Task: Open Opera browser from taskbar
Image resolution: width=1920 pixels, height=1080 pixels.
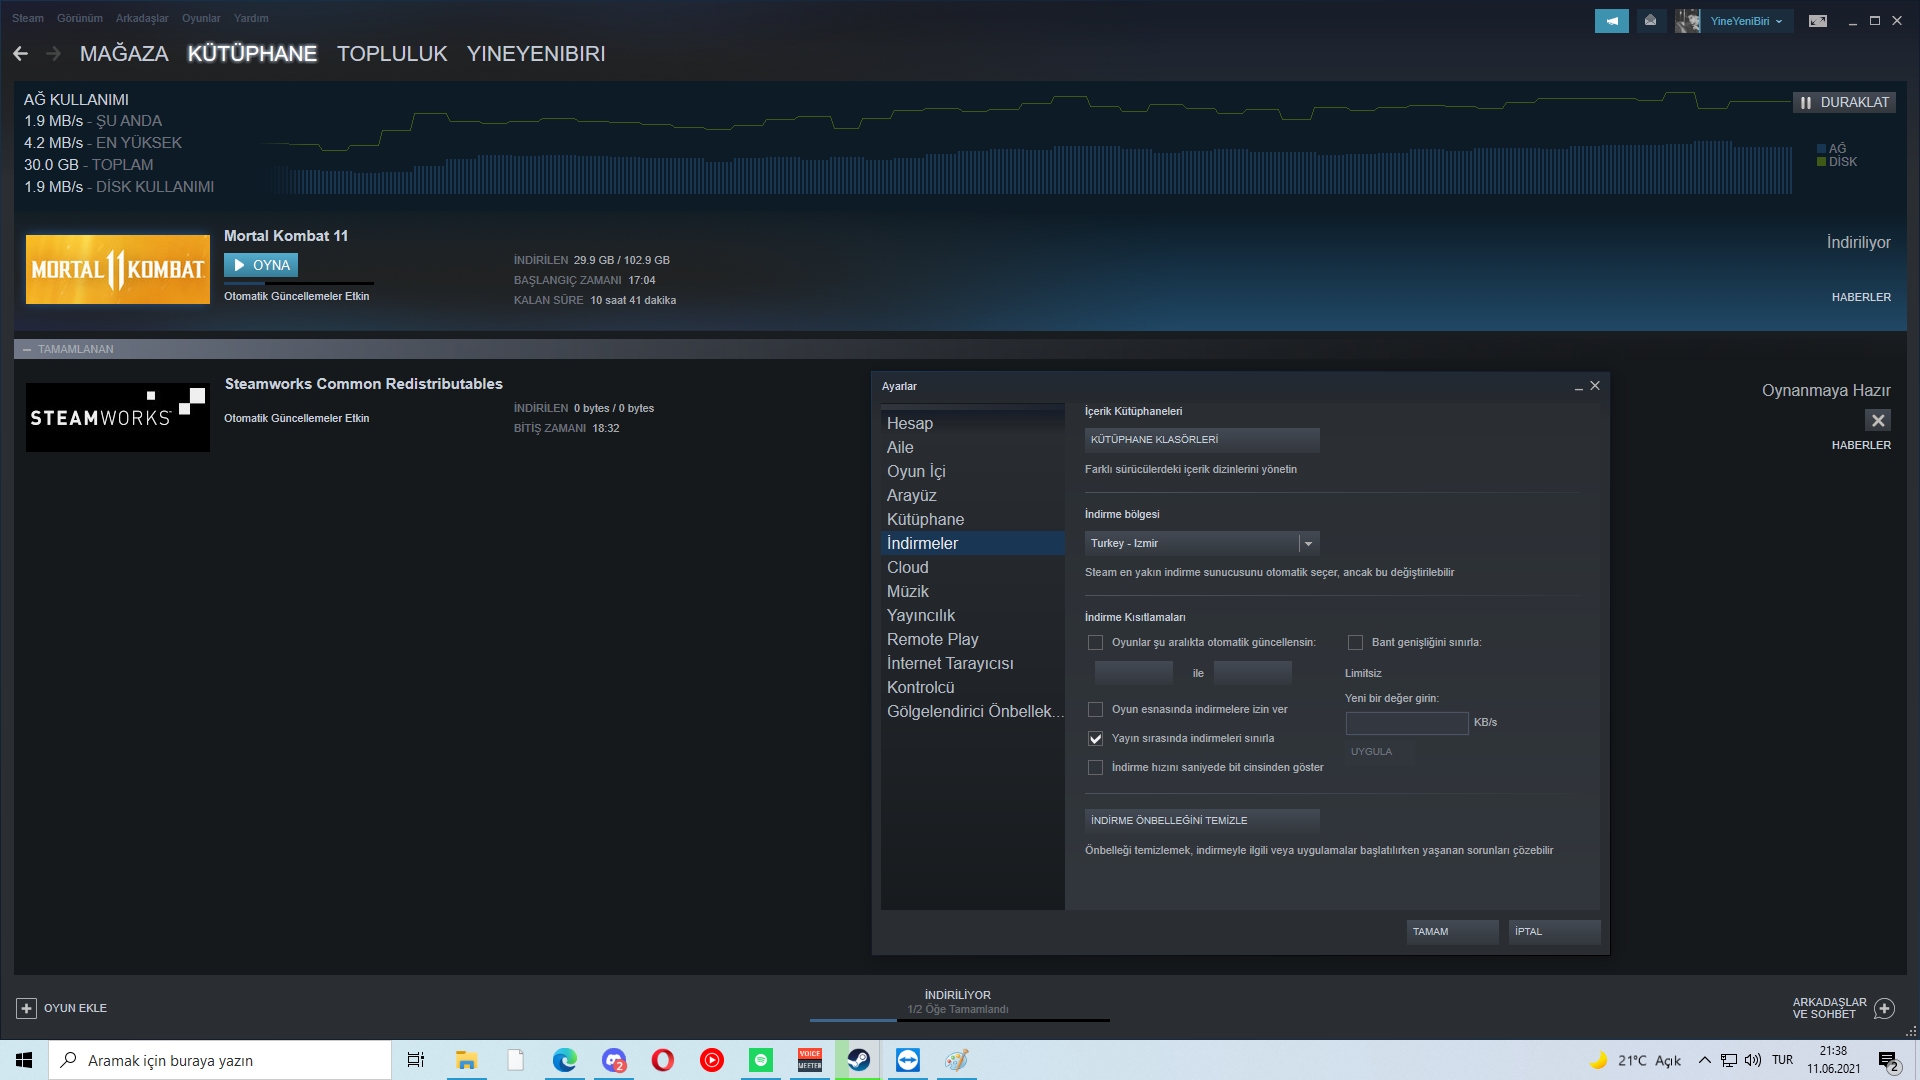Action: (x=663, y=1060)
